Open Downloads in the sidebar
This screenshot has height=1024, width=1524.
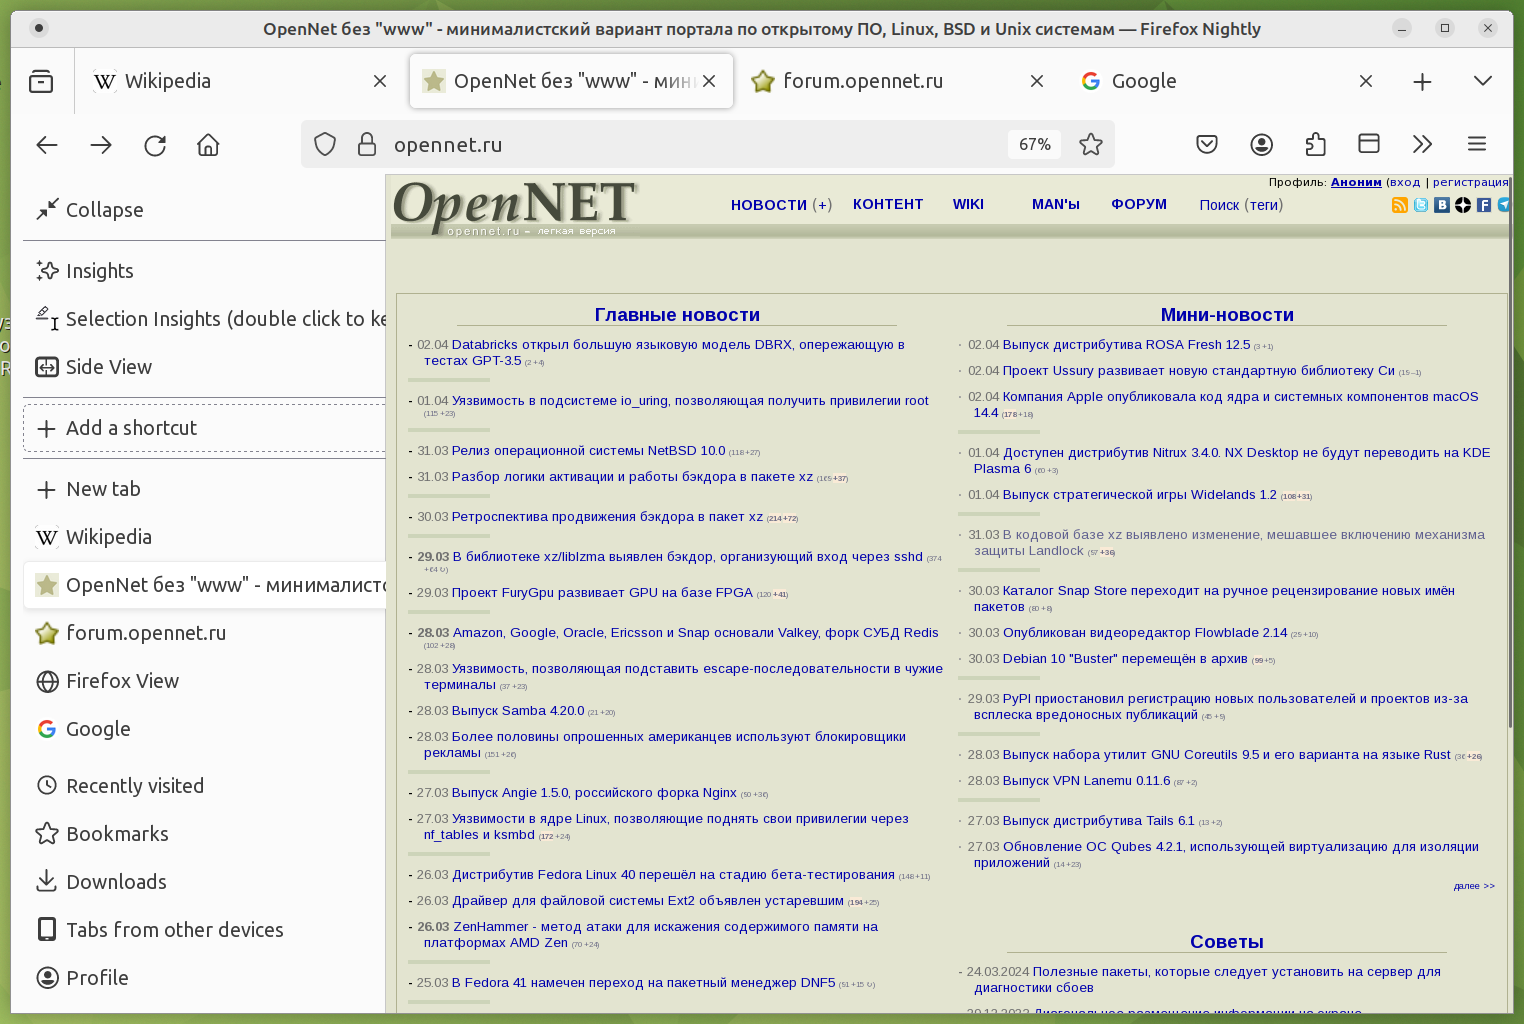[x=204, y=882]
